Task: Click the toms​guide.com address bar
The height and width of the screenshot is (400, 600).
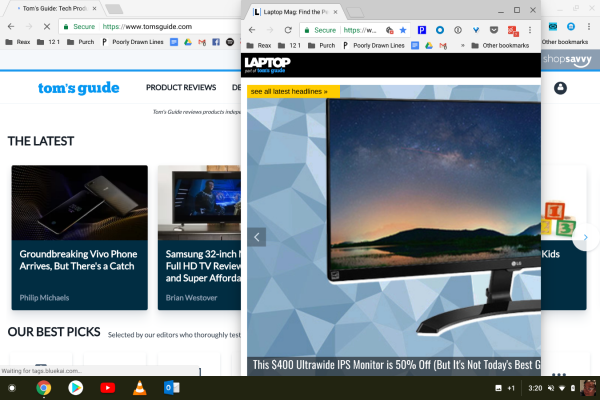Action: [x=149, y=26]
